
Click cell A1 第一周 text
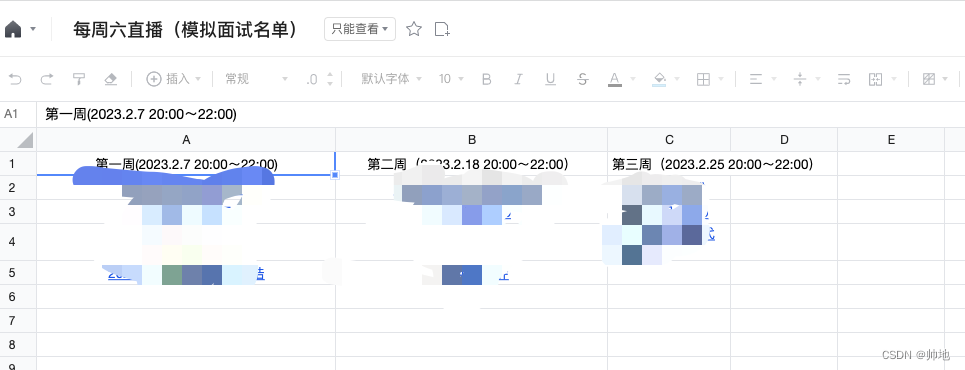point(186,164)
